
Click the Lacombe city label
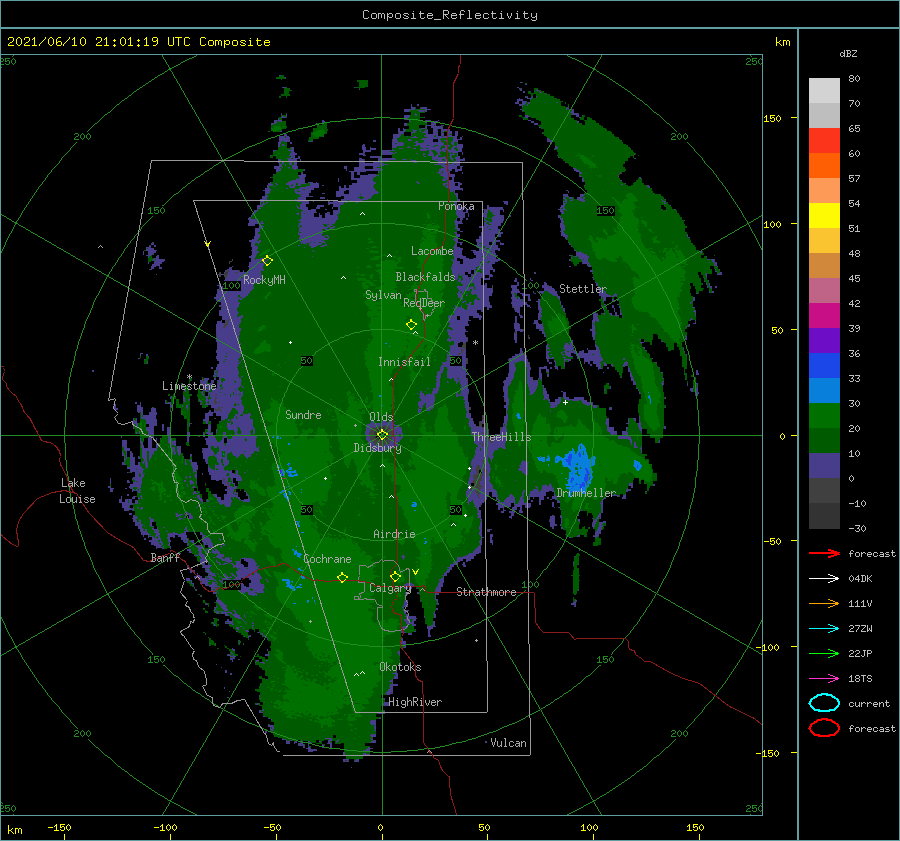(432, 251)
